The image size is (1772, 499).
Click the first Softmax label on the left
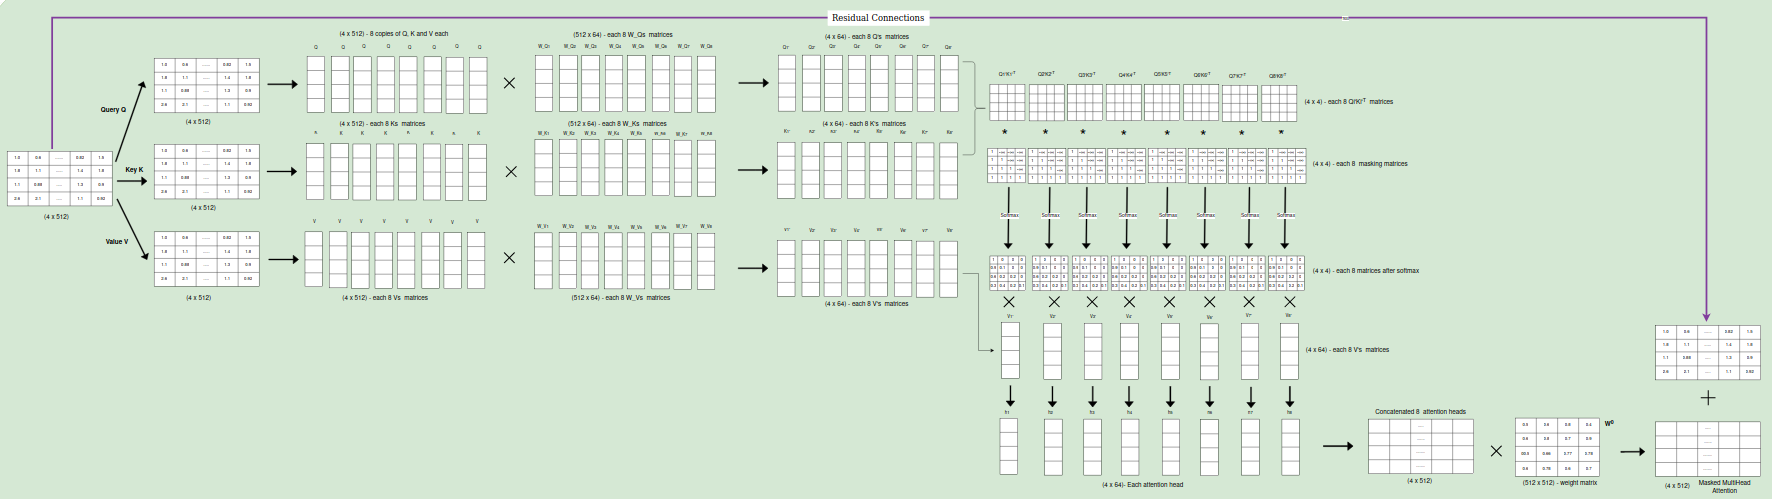1009,215
